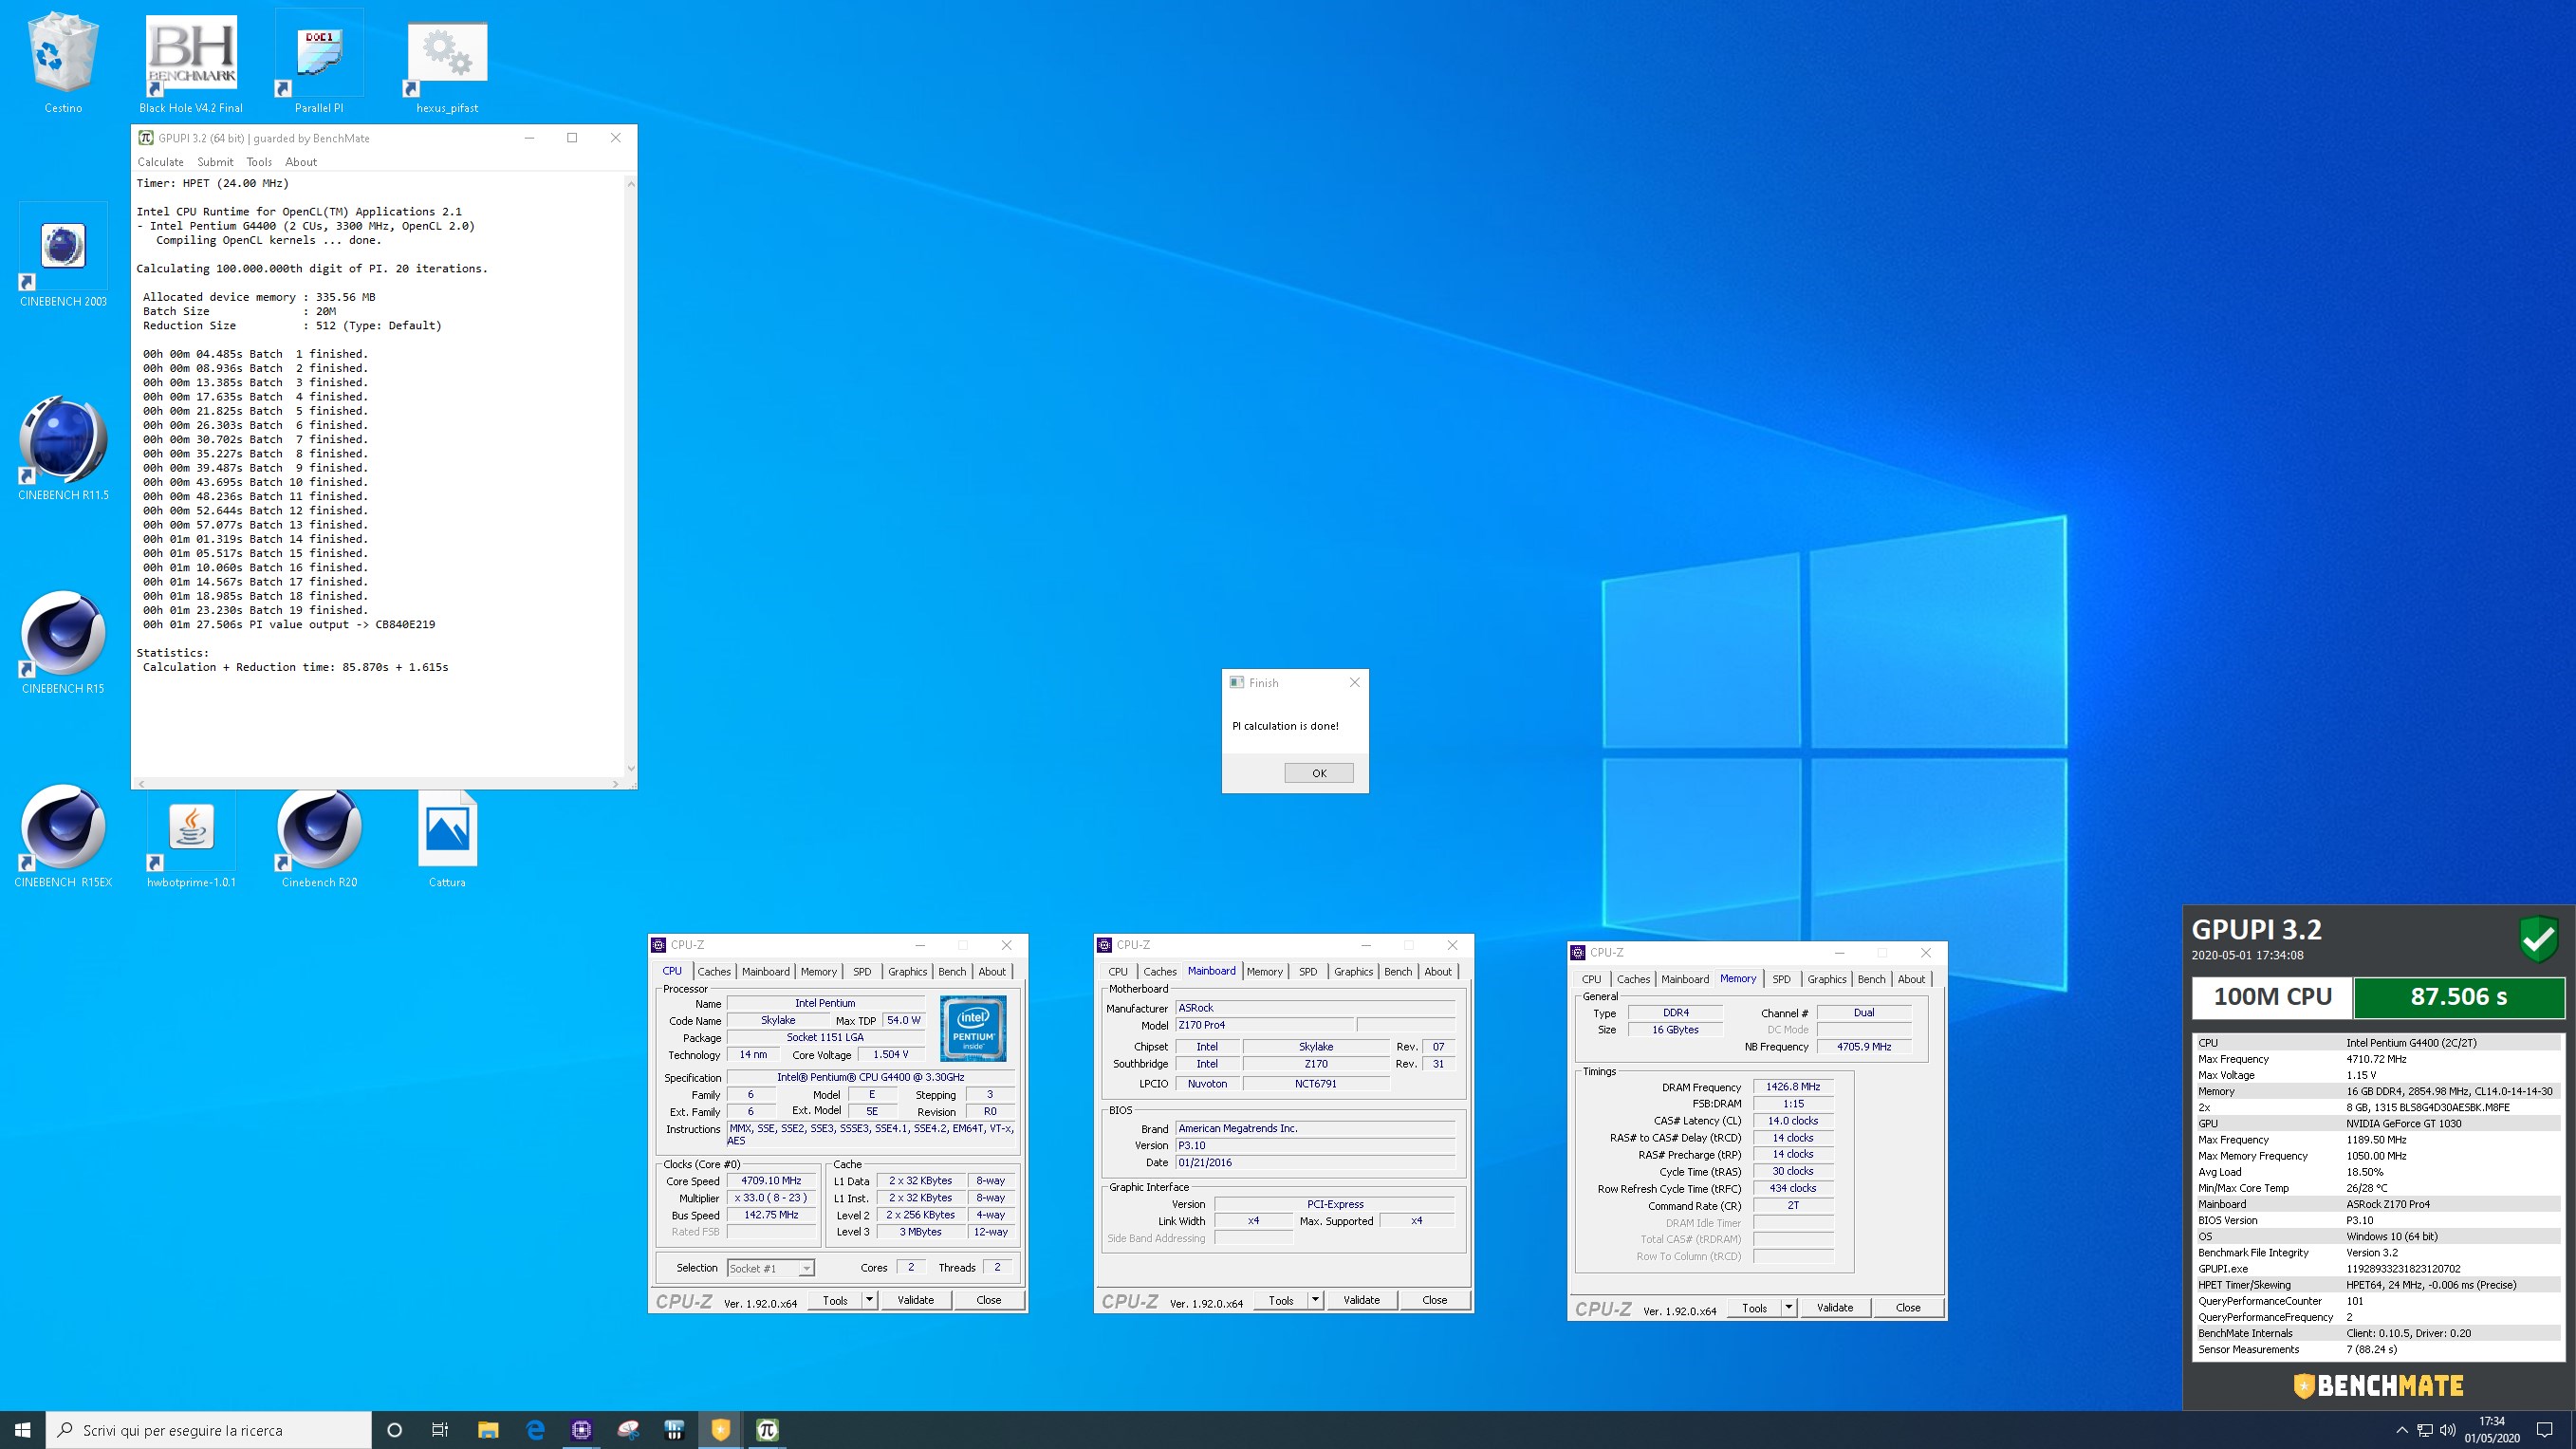Viewport: 2576px width, 1449px height.
Task: Launch Microsoft Edge from taskbar
Action: (x=535, y=1430)
